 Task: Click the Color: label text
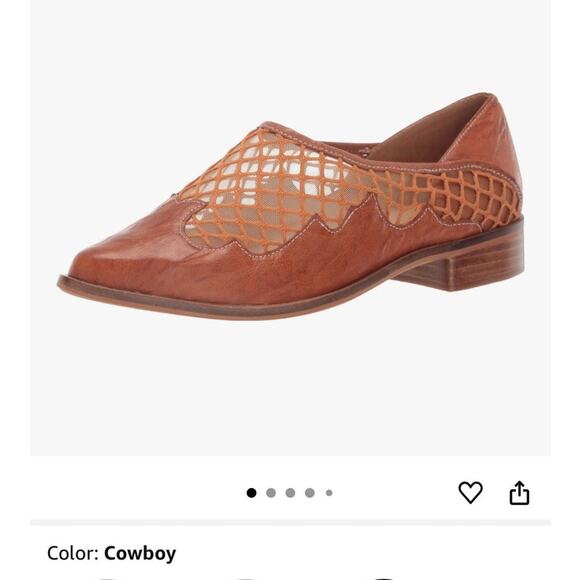click(72, 554)
